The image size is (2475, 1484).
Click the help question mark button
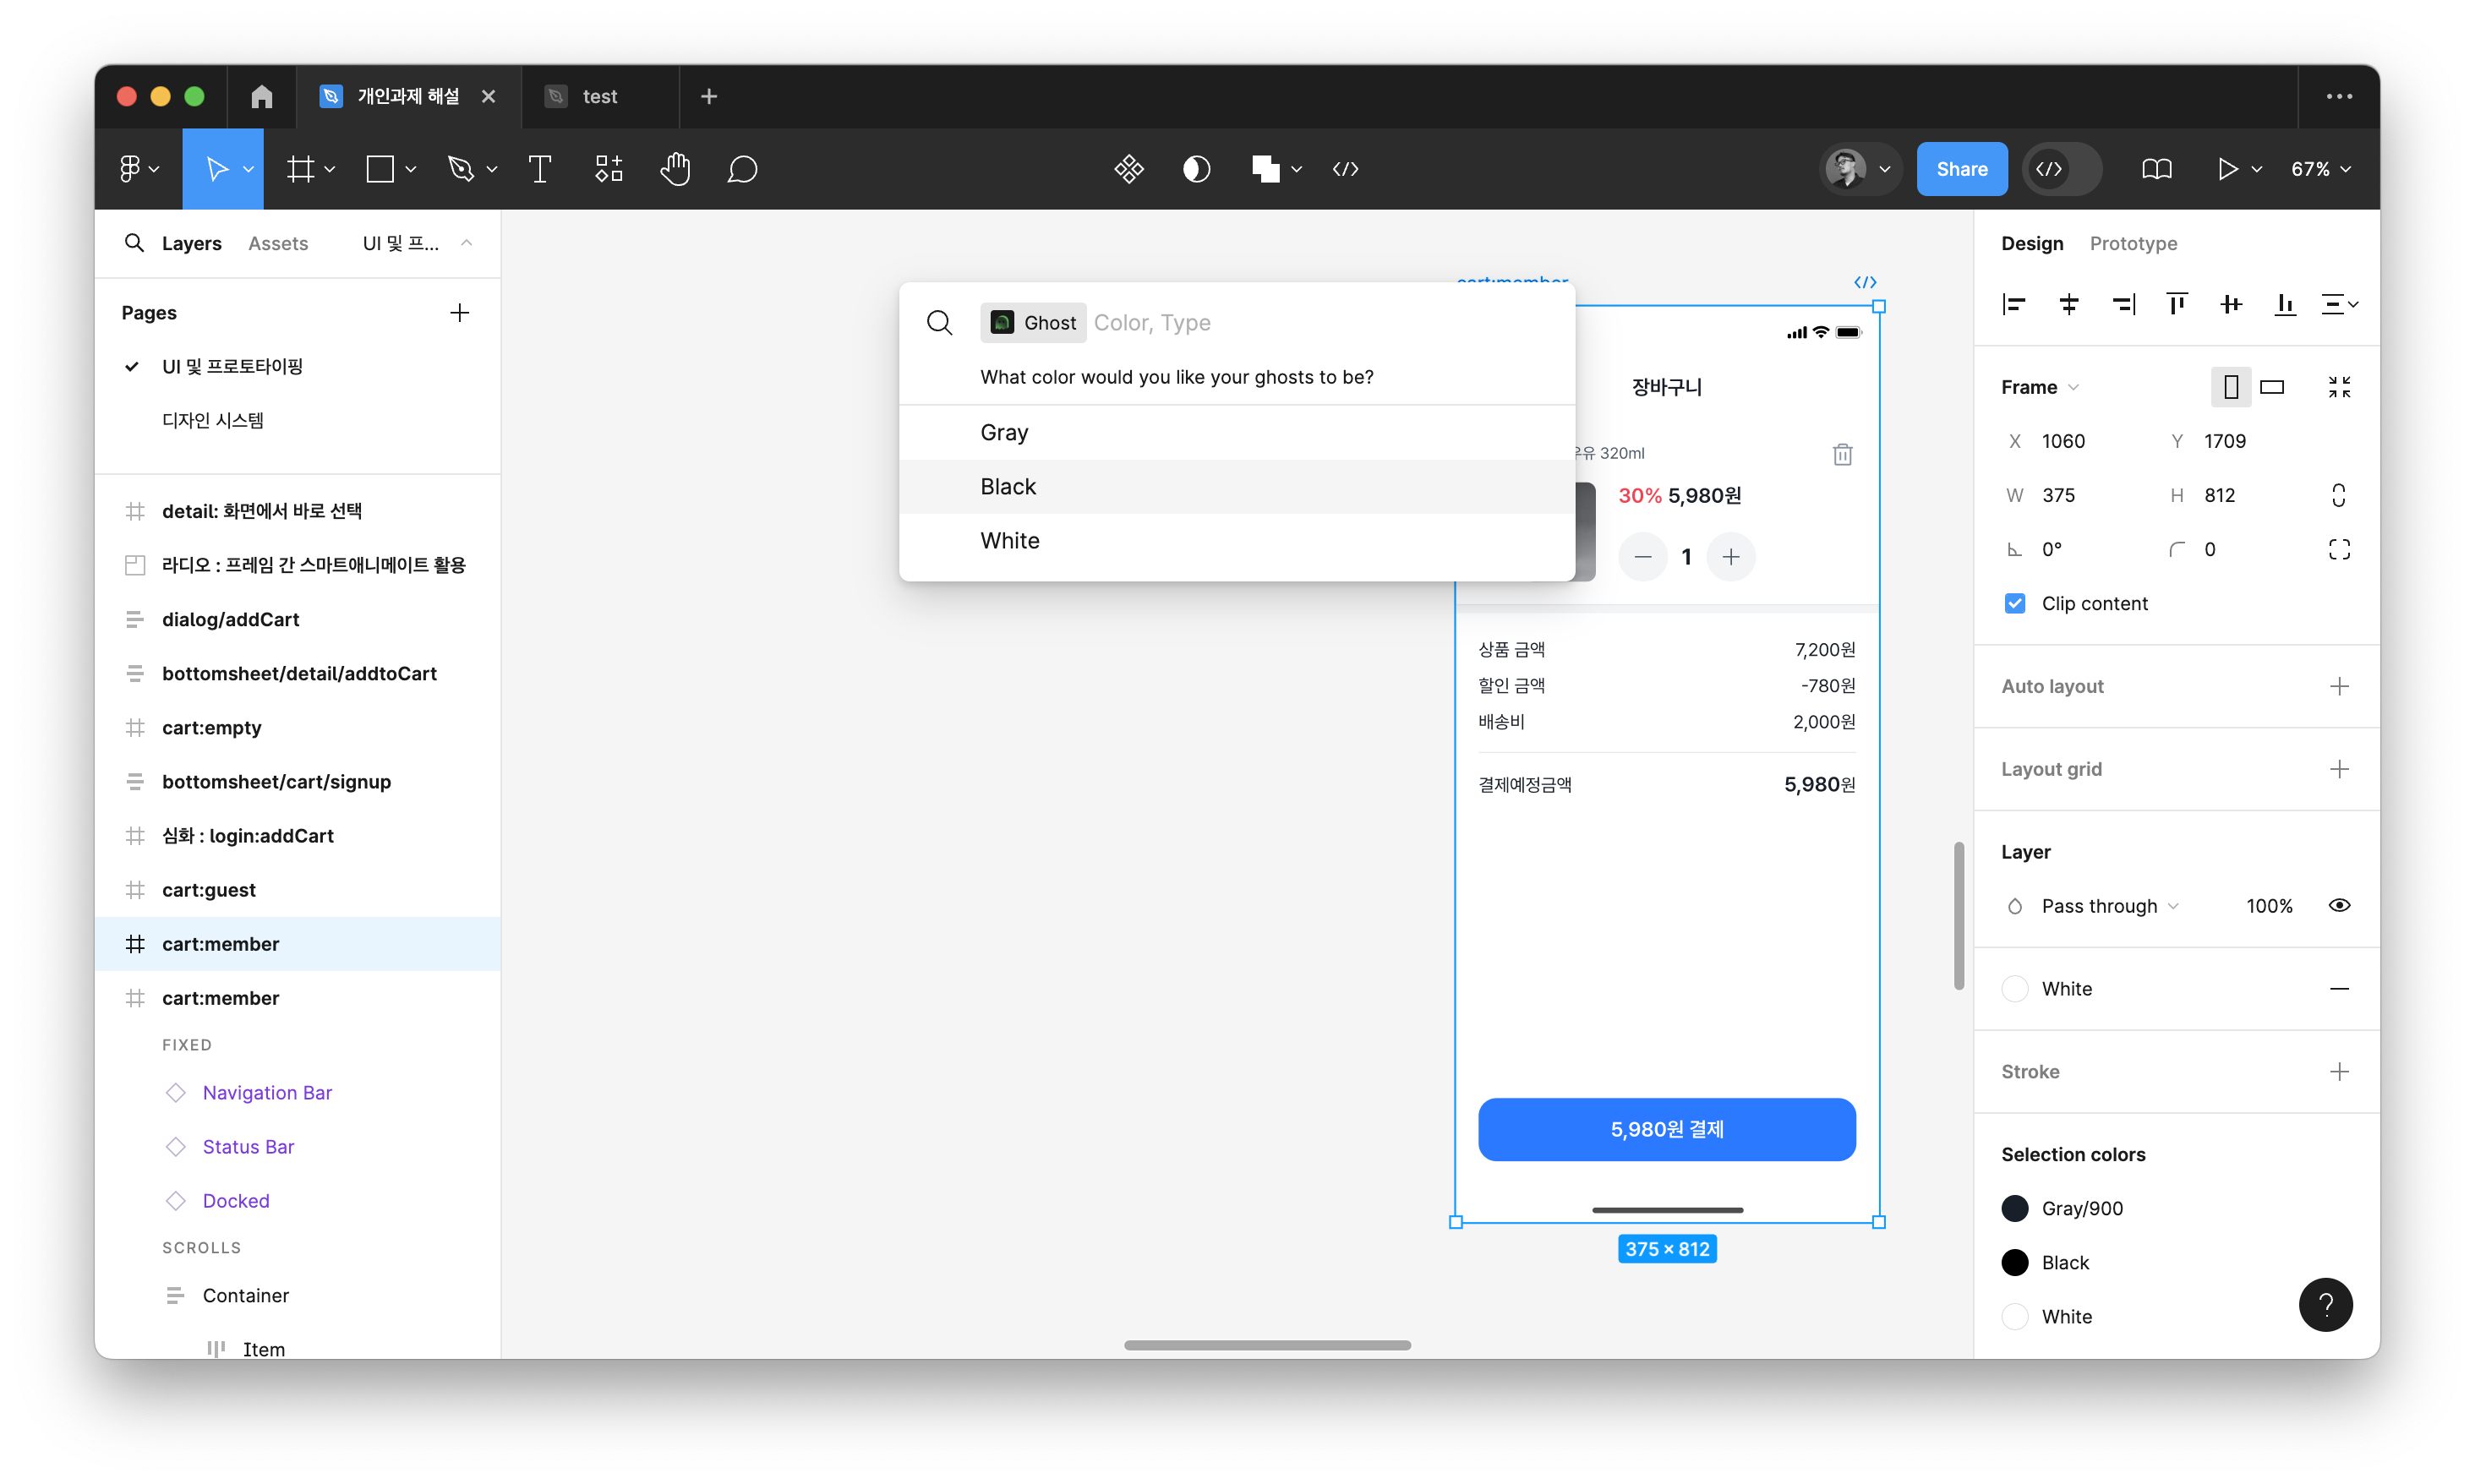point(2325,1304)
